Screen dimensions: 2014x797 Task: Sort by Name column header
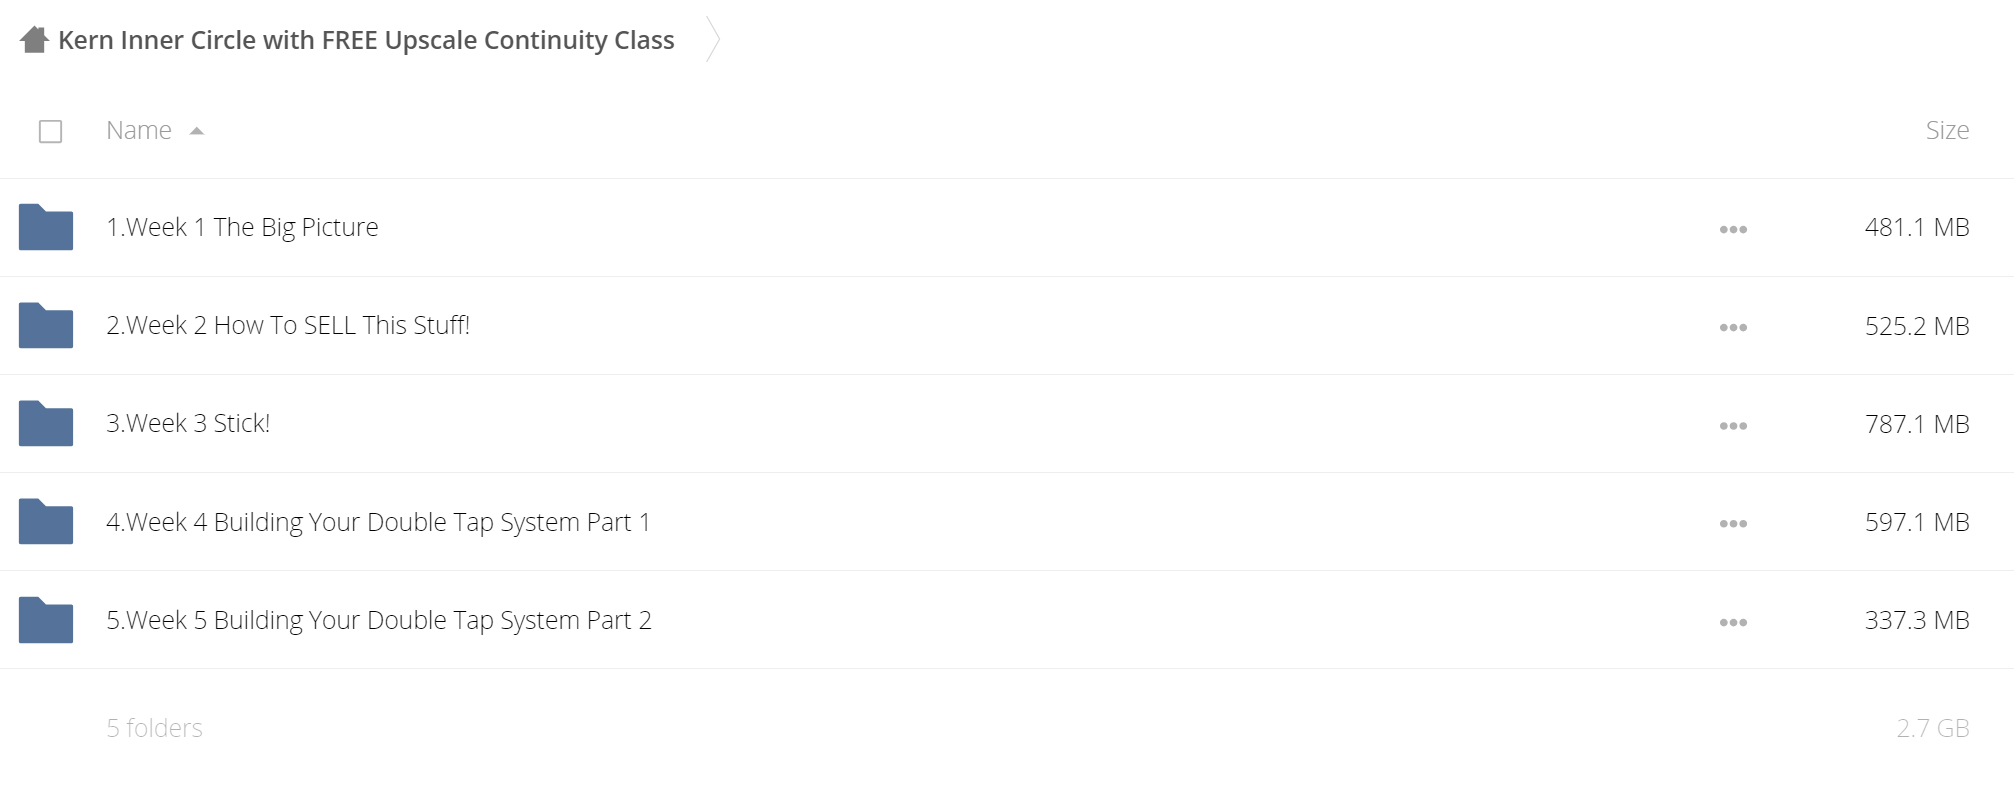click(139, 130)
